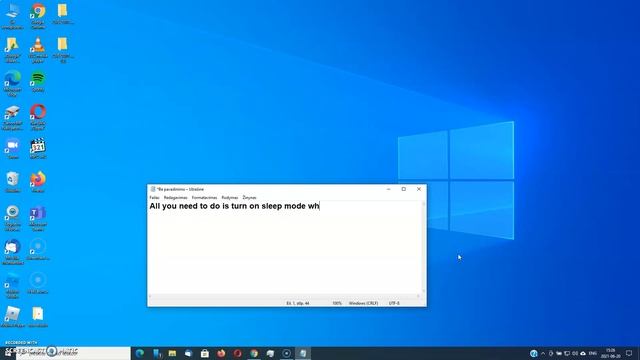The width and height of the screenshot is (640, 360).
Task: Open the OneDrive cloud tray icon
Action: (x=583, y=353)
